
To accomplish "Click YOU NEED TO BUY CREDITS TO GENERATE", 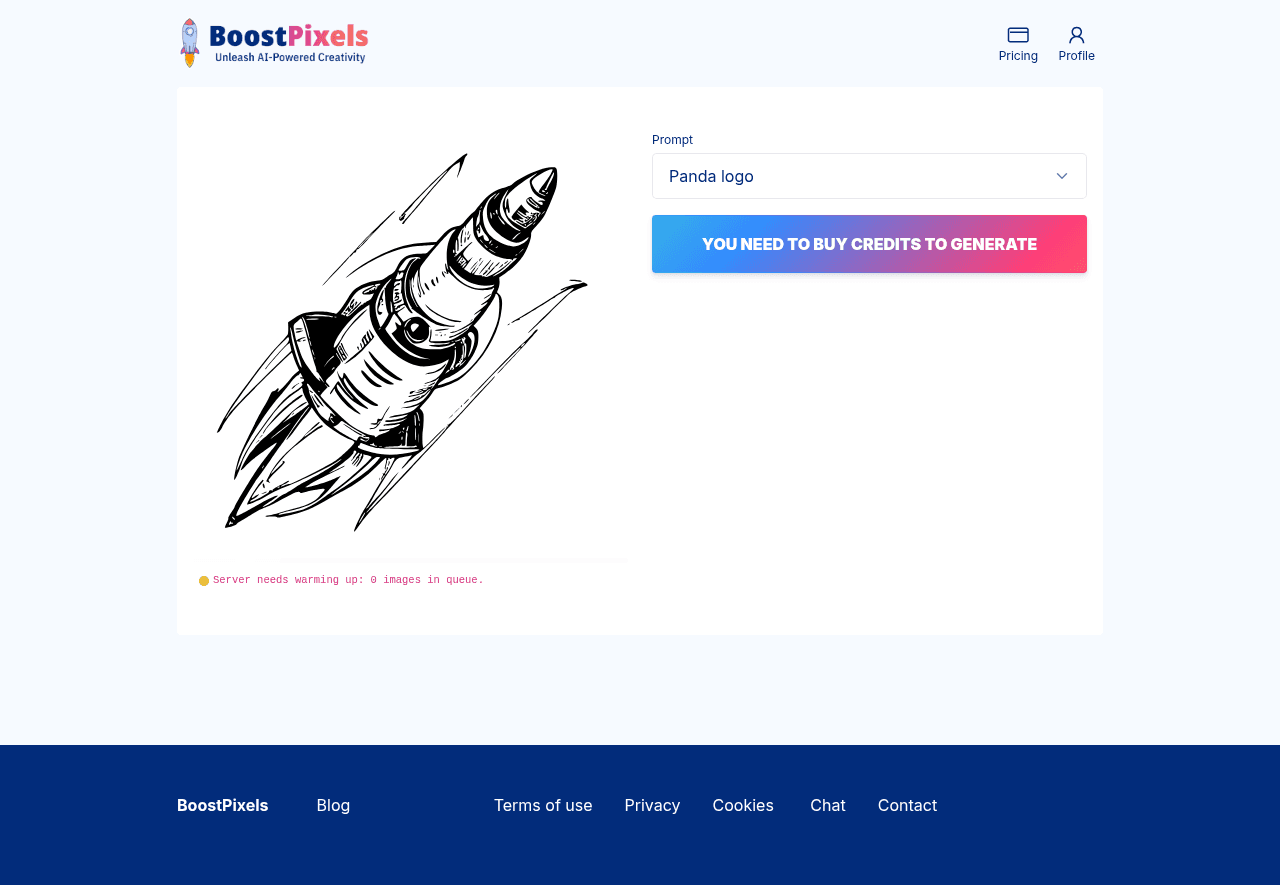I will click(x=869, y=243).
